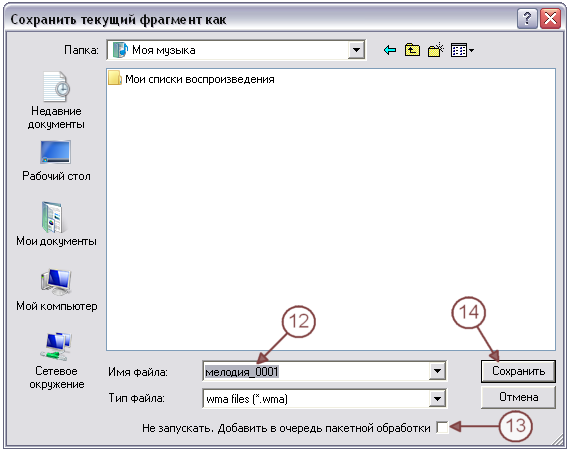The height and width of the screenshot is (450, 568).
Task: Click the Сохранить button
Action: point(518,371)
